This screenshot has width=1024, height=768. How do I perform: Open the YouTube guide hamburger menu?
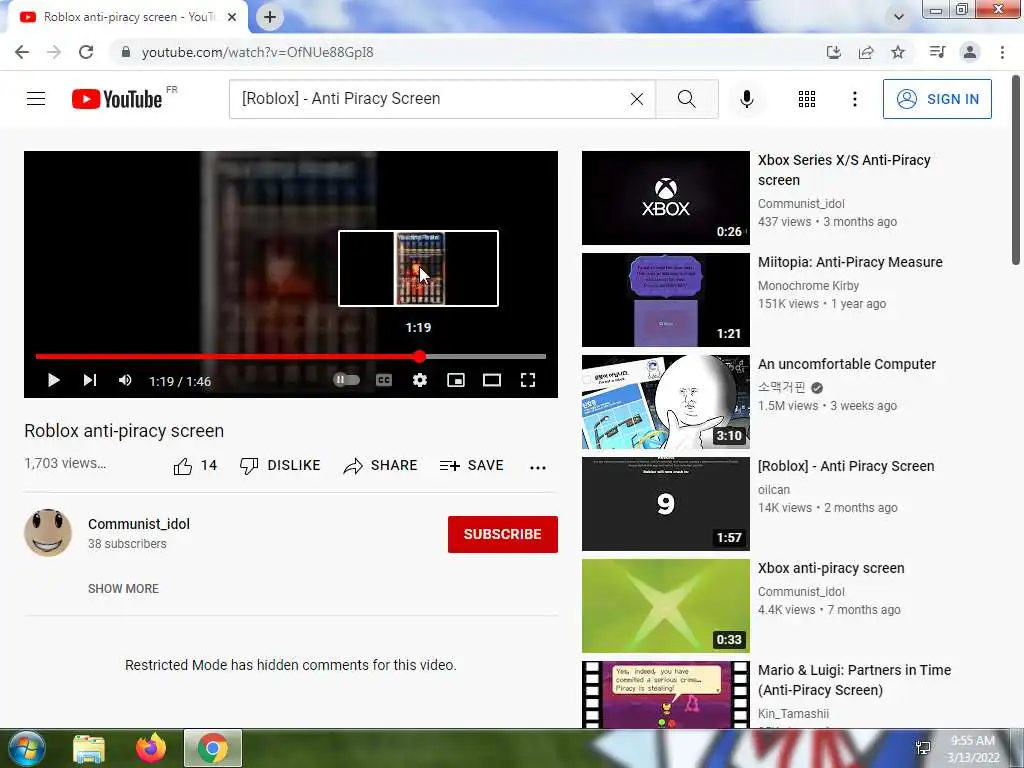pyautogui.click(x=36, y=99)
